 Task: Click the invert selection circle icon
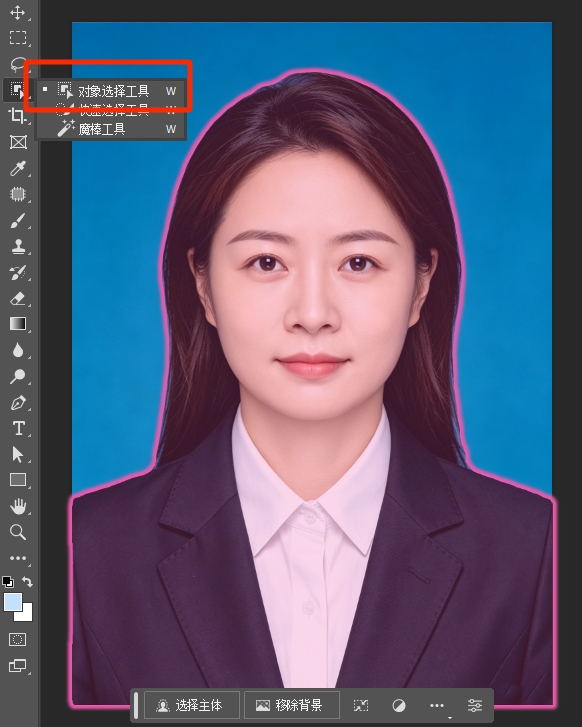click(x=399, y=706)
